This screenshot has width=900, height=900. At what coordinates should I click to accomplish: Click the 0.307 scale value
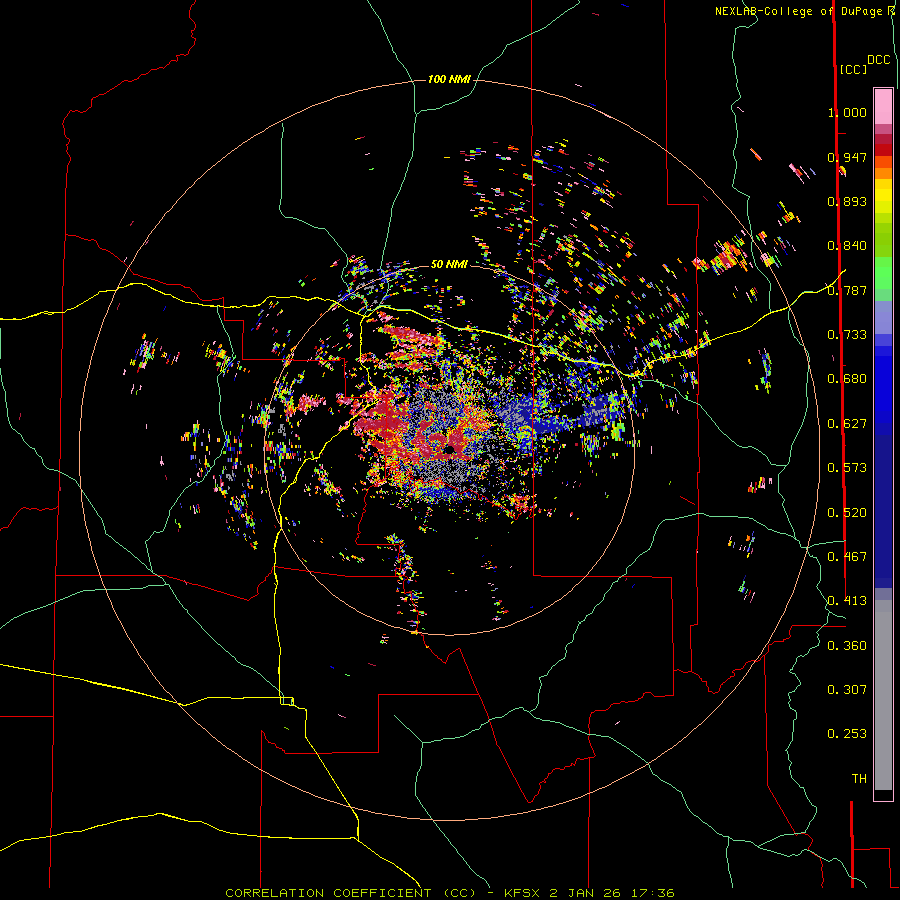pos(847,690)
